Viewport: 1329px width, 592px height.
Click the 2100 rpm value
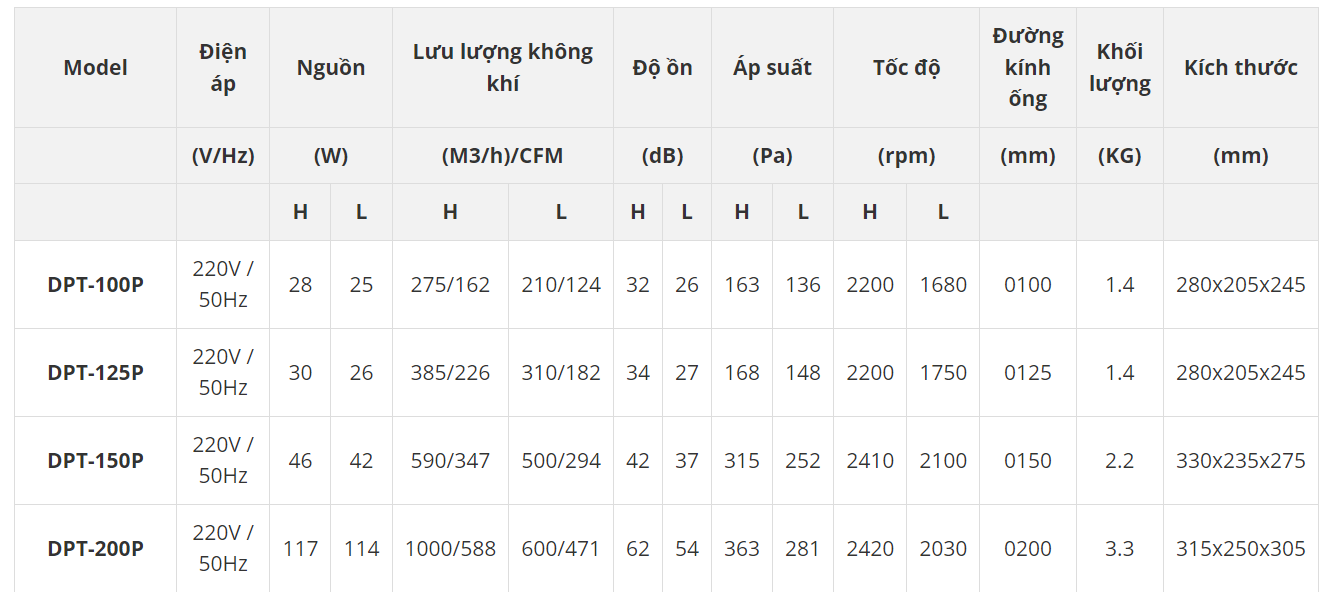(x=943, y=461)
